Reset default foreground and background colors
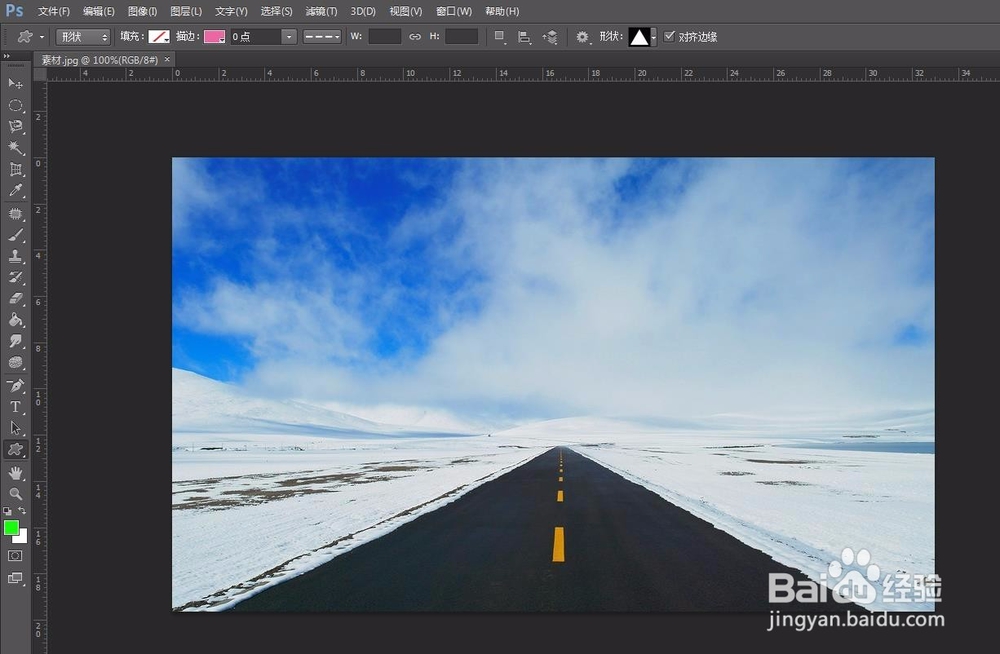This screenshot has height=654, width=1000. (x=7, y=510)
